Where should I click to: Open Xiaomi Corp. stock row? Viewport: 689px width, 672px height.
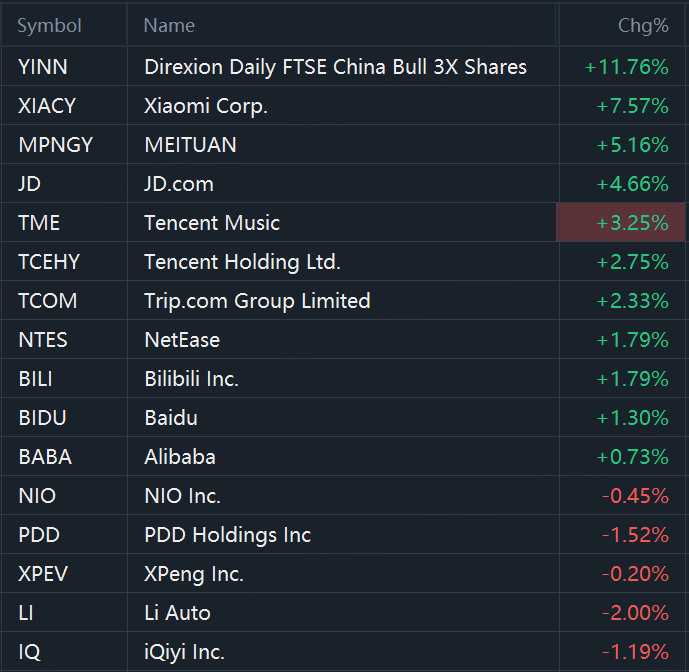click(206, 106)
